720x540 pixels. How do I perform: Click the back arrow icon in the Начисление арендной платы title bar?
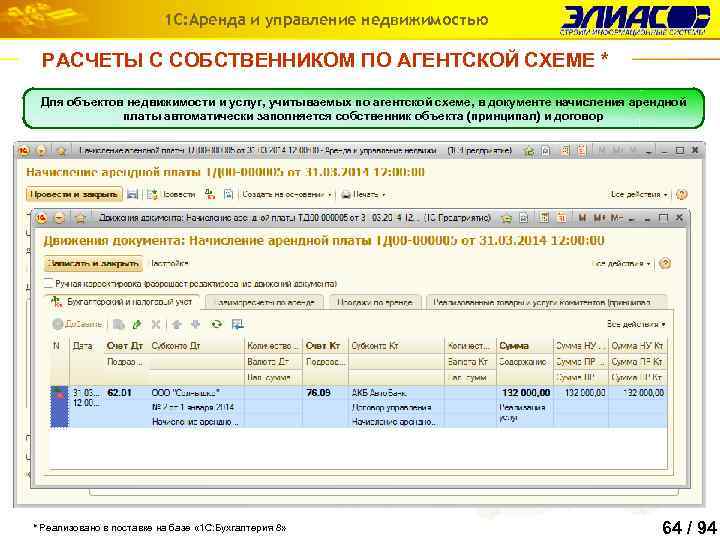[x=41, y=150]
